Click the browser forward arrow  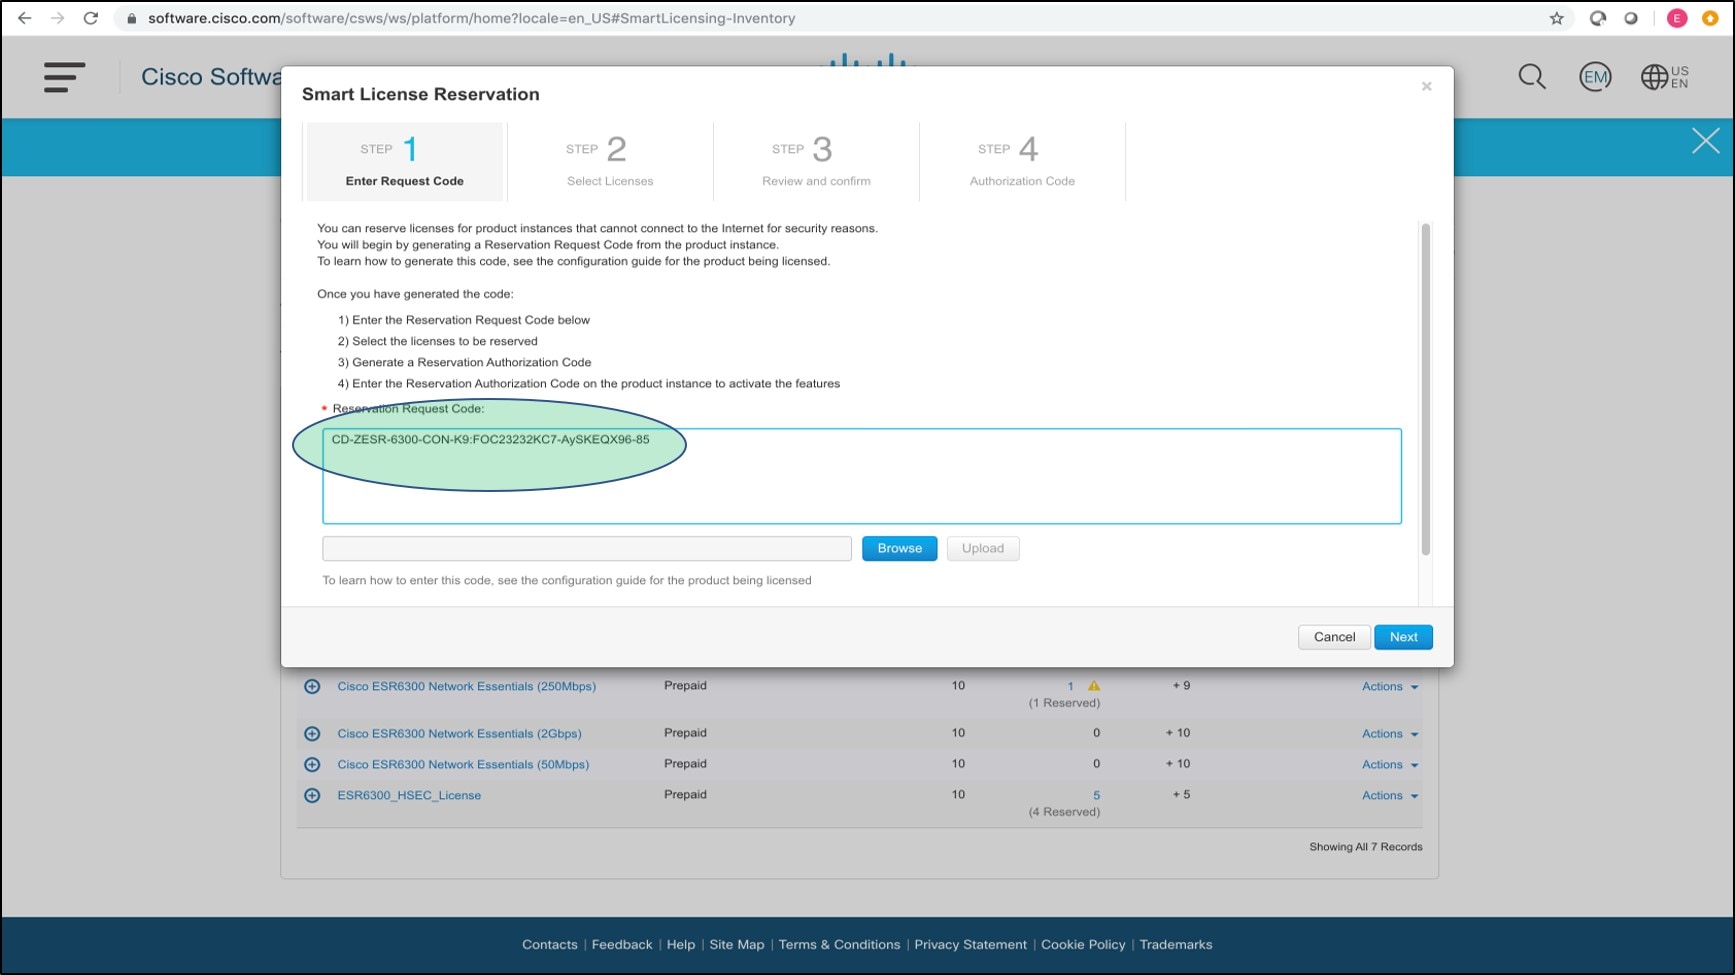[x=57, y=18]
